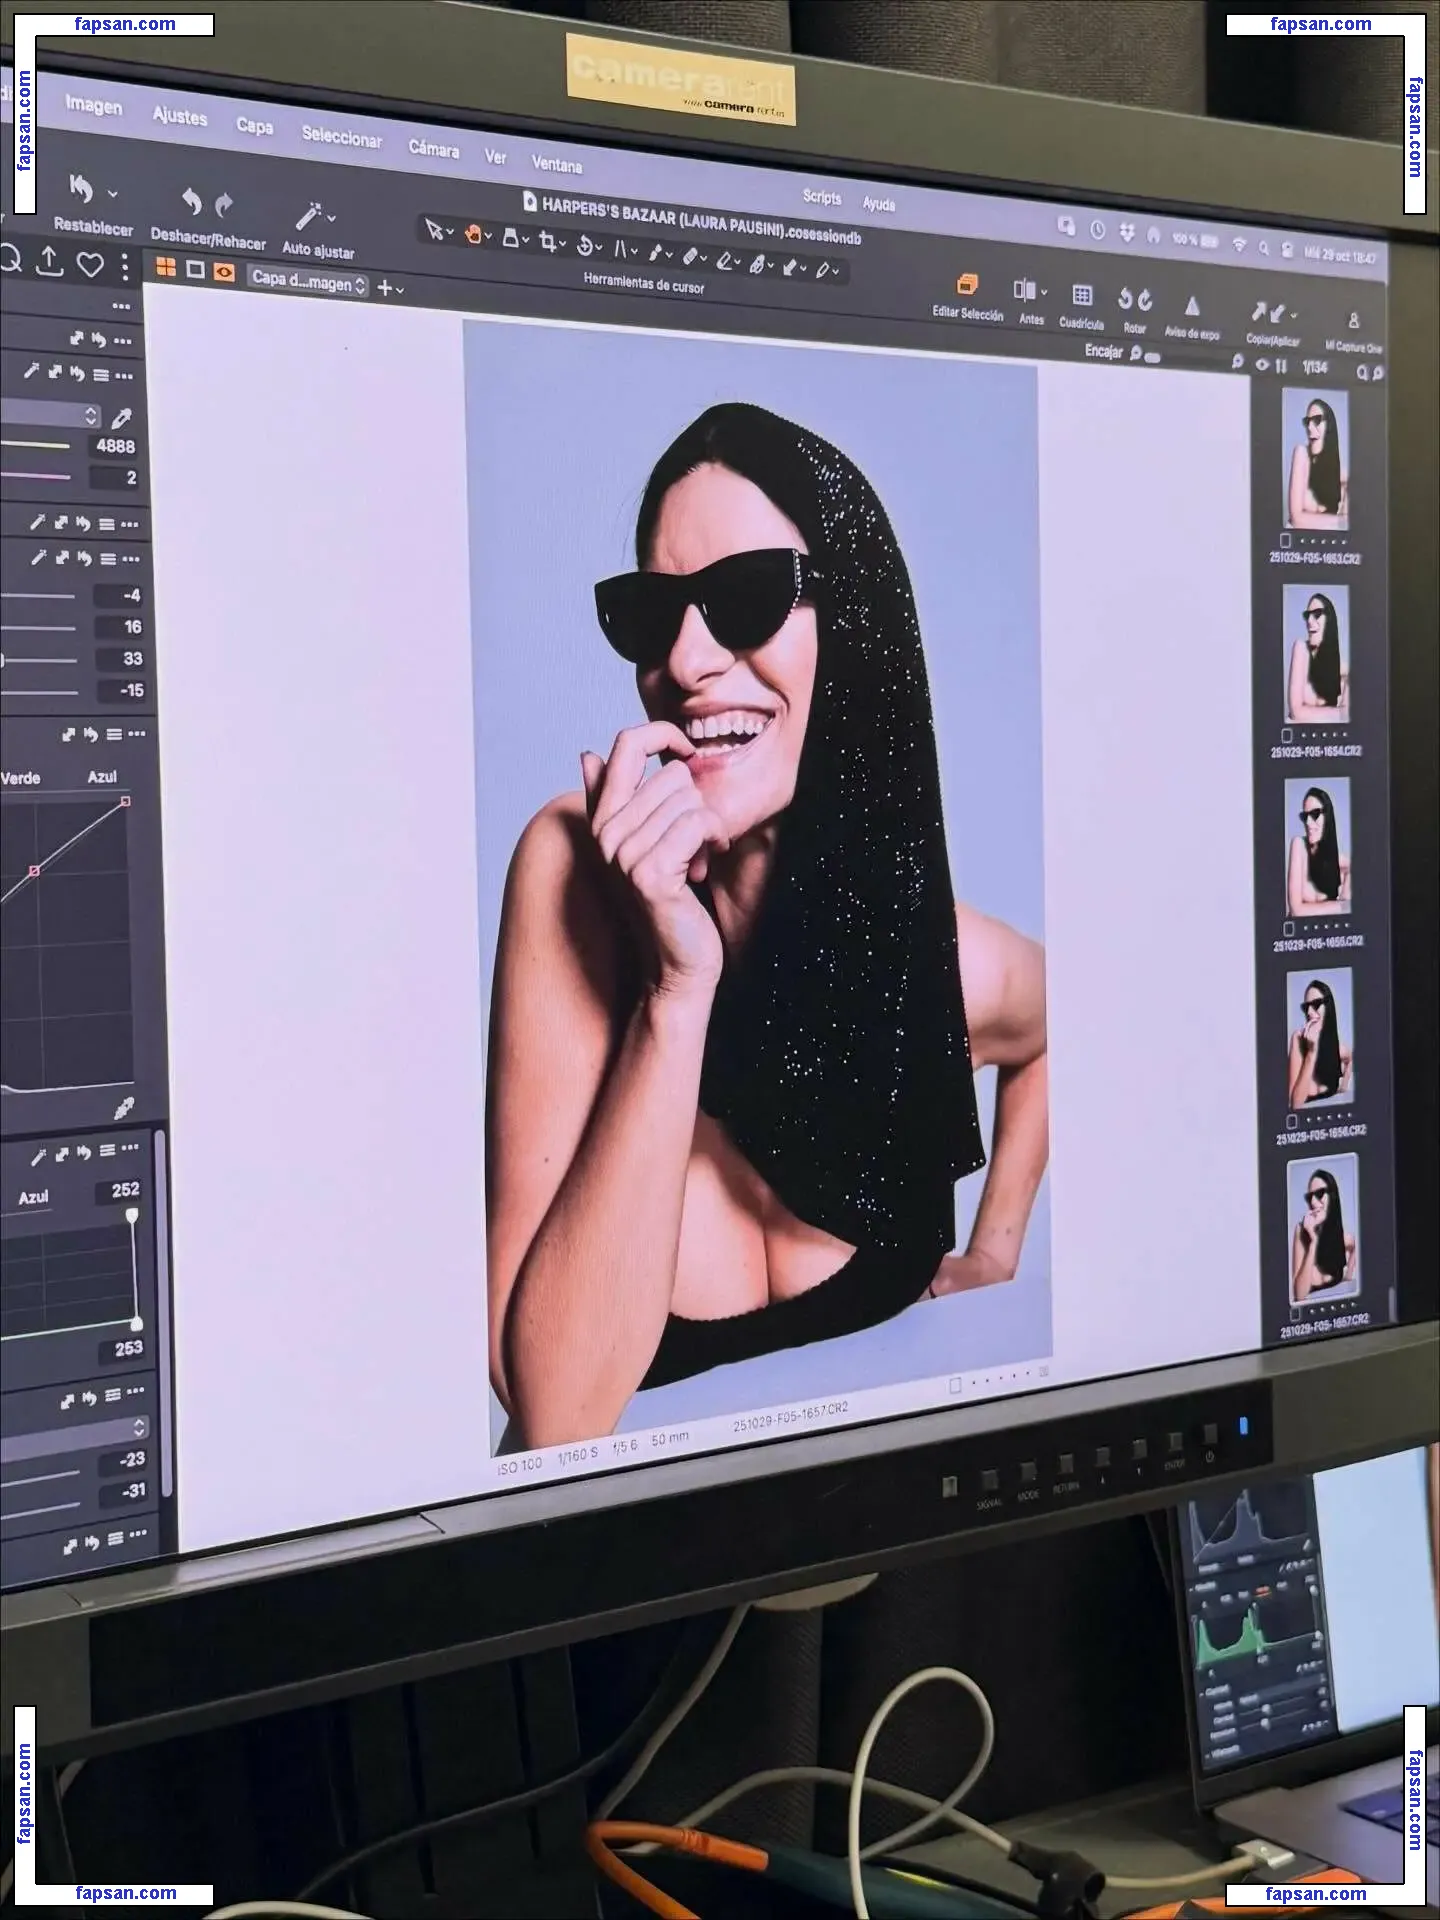1440x1920 pixels.
Task: Select the pointer cursor tool
Action: 434,230
